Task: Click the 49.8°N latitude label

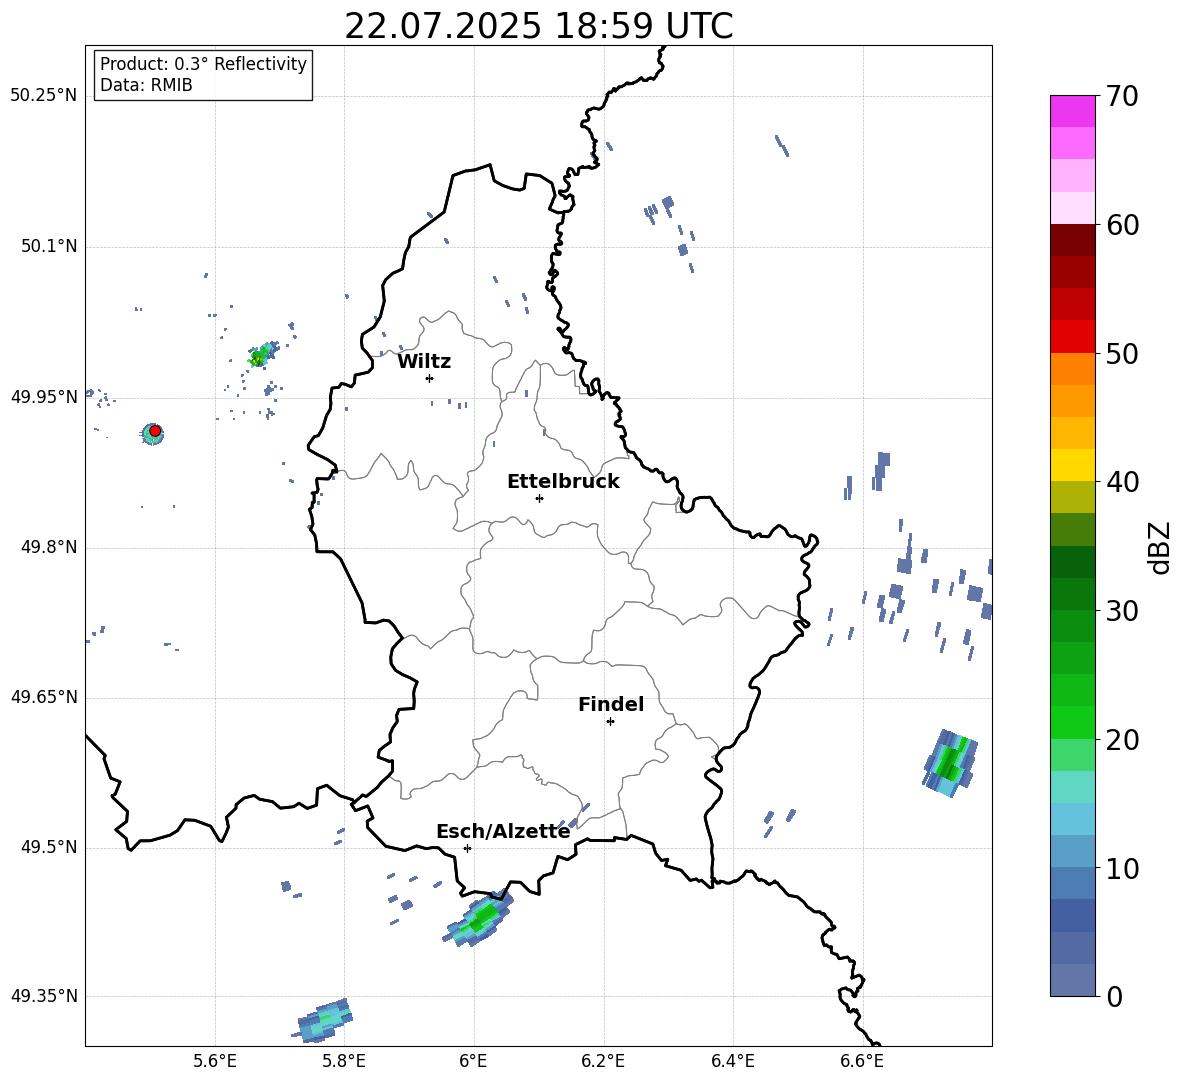Action: point(49,547)
